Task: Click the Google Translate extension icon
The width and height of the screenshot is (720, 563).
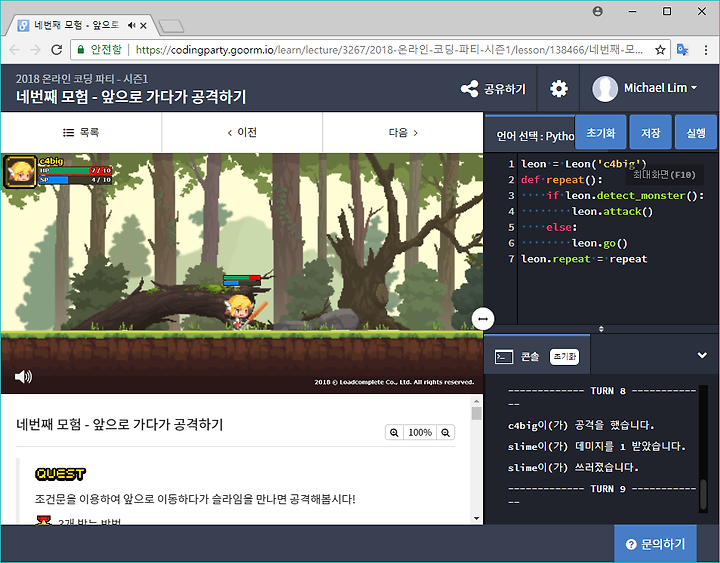Action: tap(682, 50)
